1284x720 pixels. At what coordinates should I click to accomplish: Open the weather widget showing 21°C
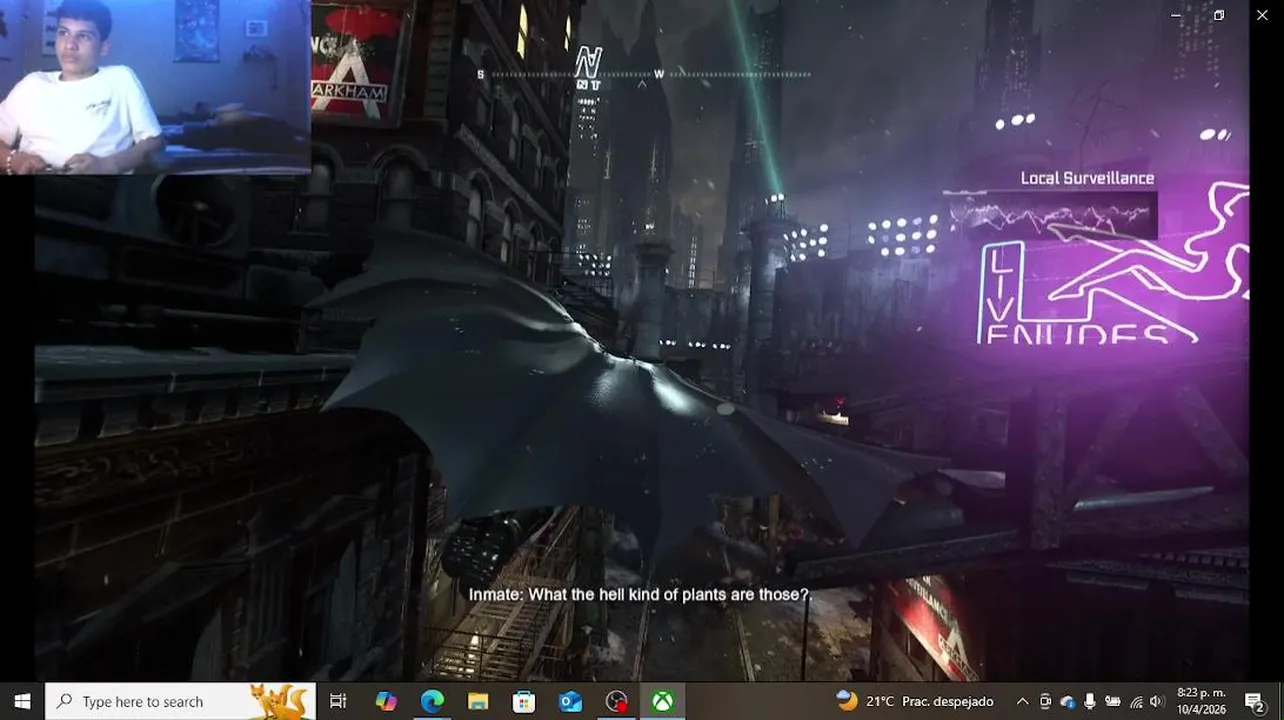click(915, 701)
